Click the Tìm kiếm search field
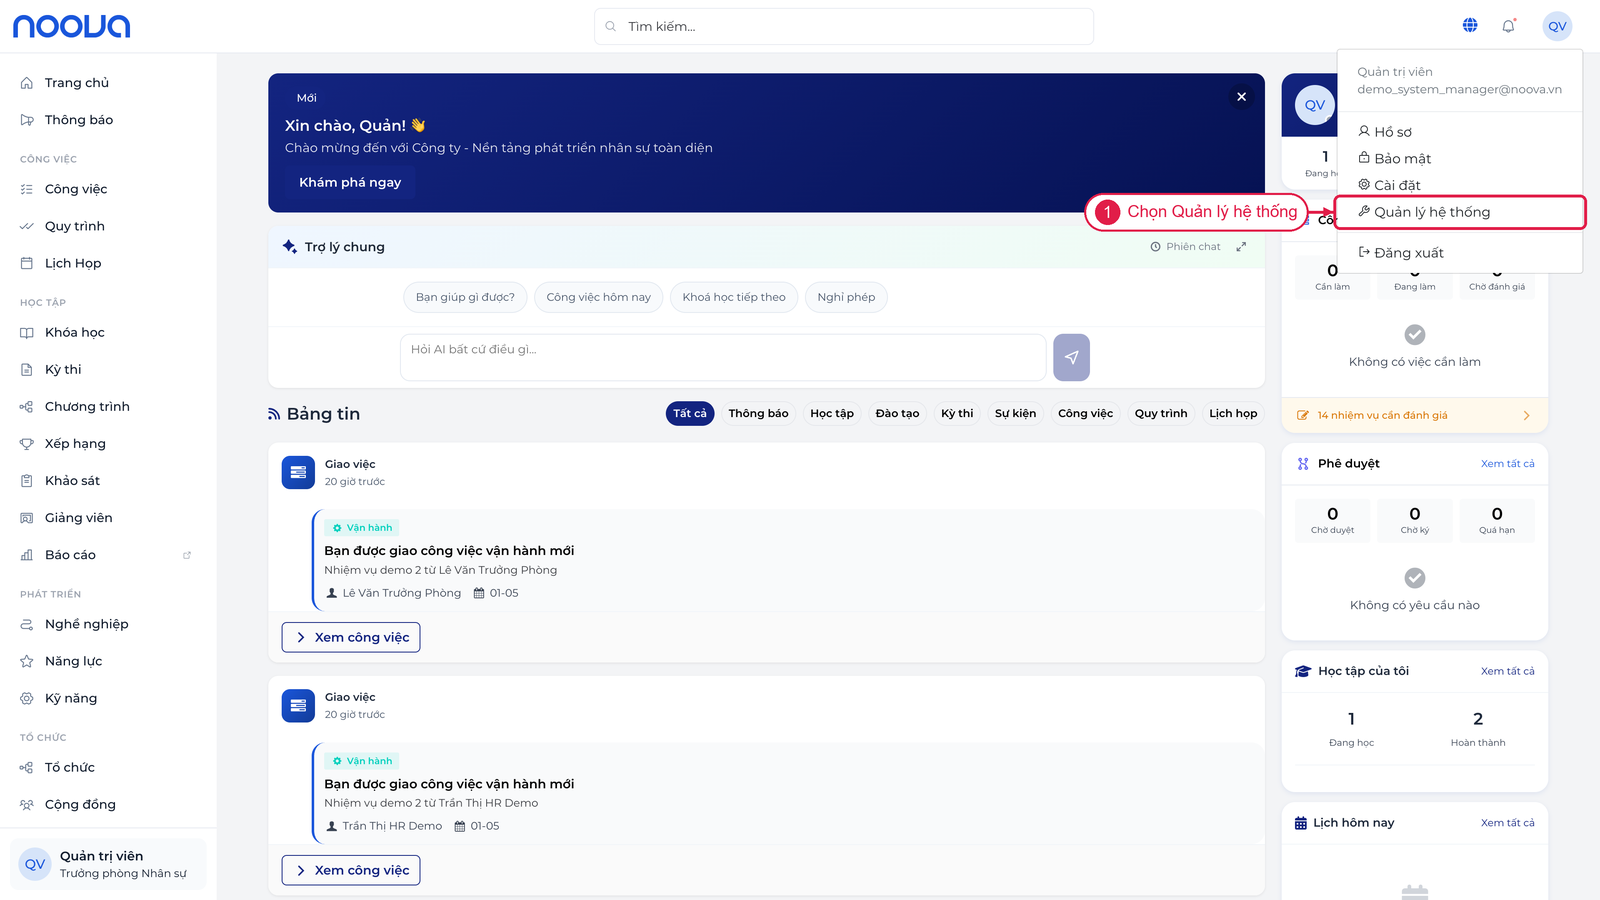This screenshot has height=900, width=1600. pos(843,26)
